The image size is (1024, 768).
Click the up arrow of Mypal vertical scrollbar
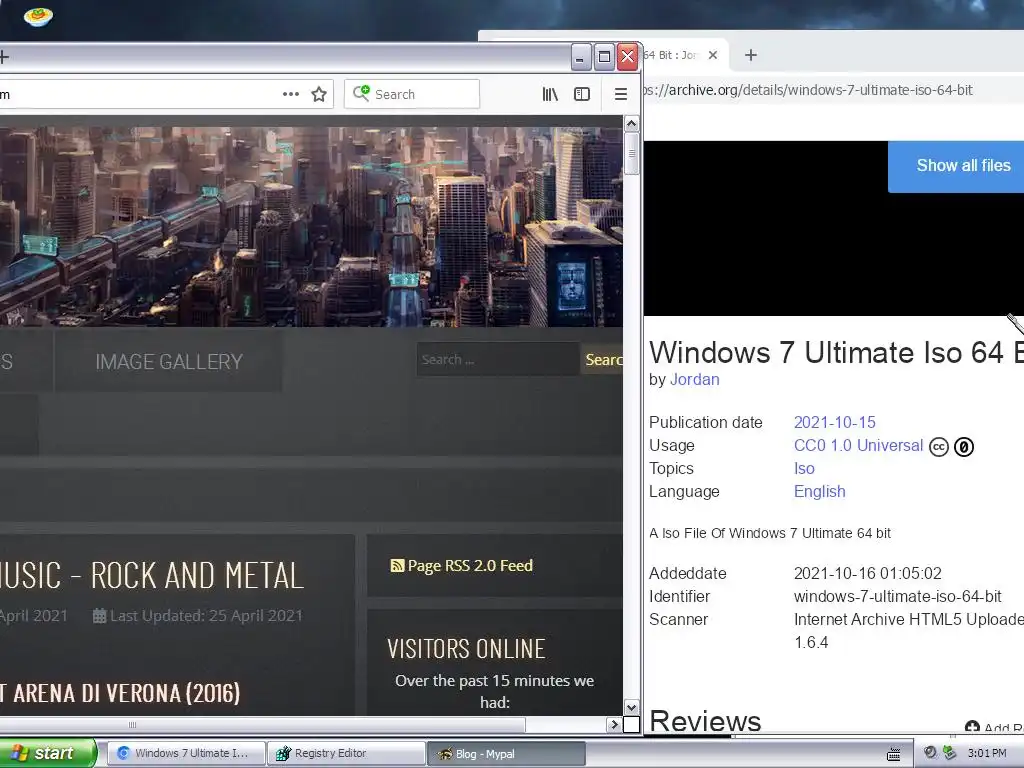(x=631, y=123)
